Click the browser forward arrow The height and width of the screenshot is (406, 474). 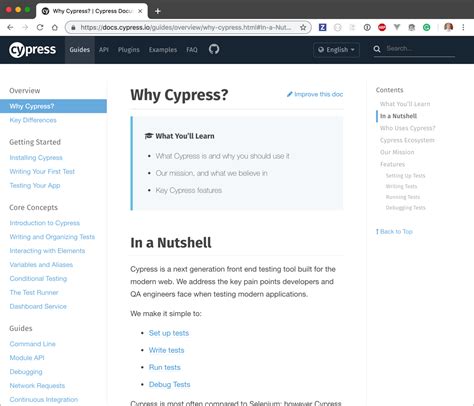25,27
